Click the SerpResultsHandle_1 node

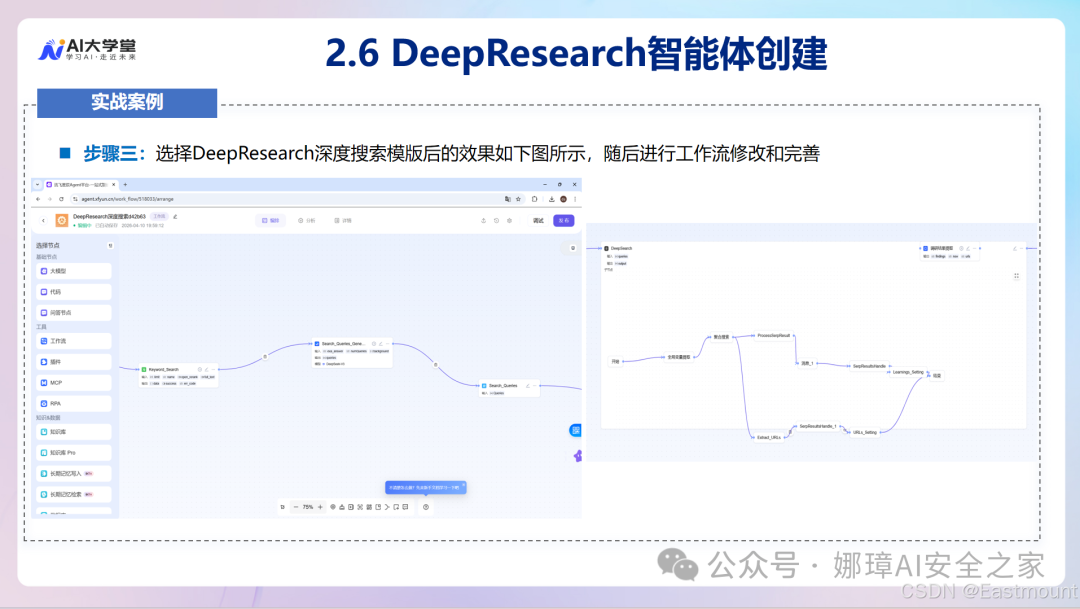(x=818, y=426)
